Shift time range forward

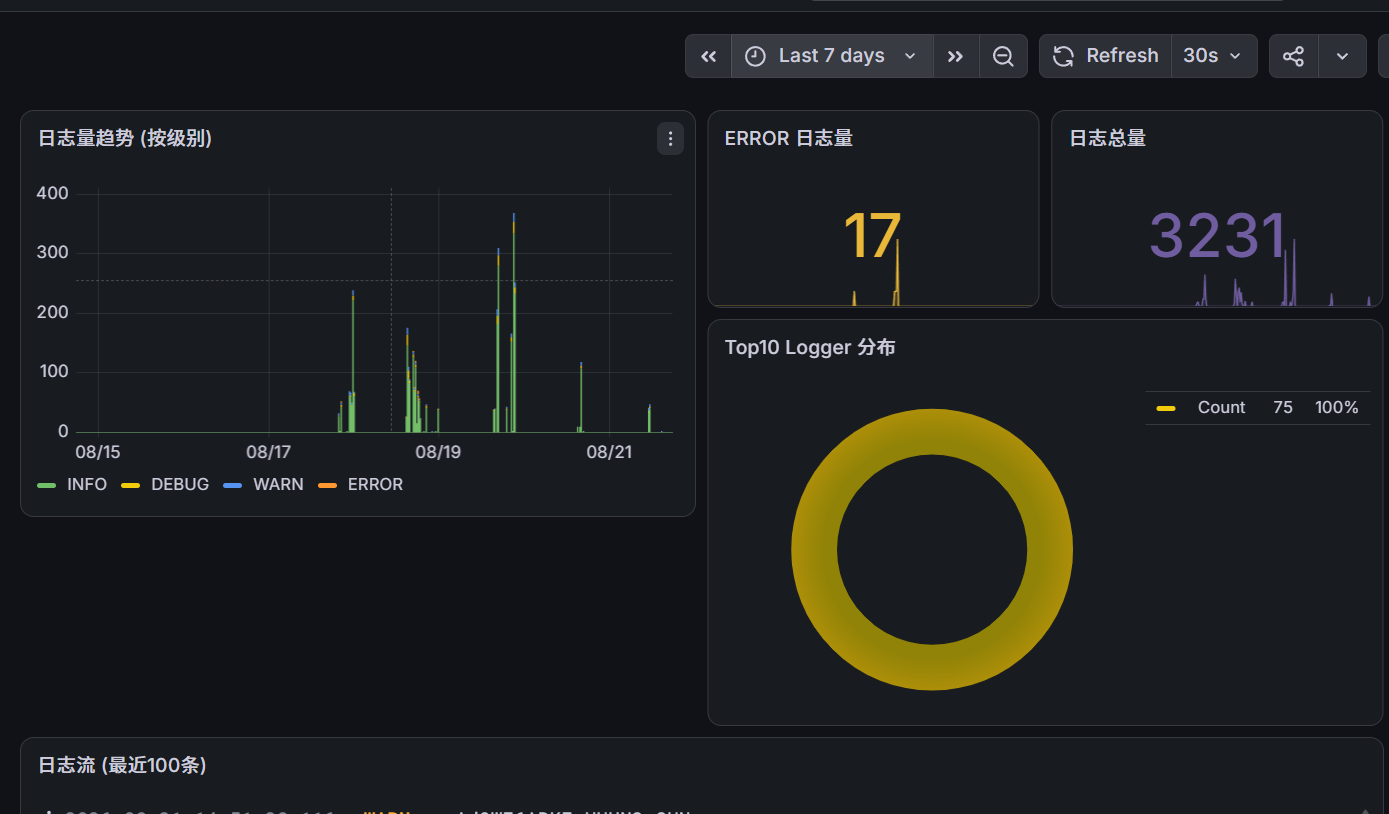[956, 56]
